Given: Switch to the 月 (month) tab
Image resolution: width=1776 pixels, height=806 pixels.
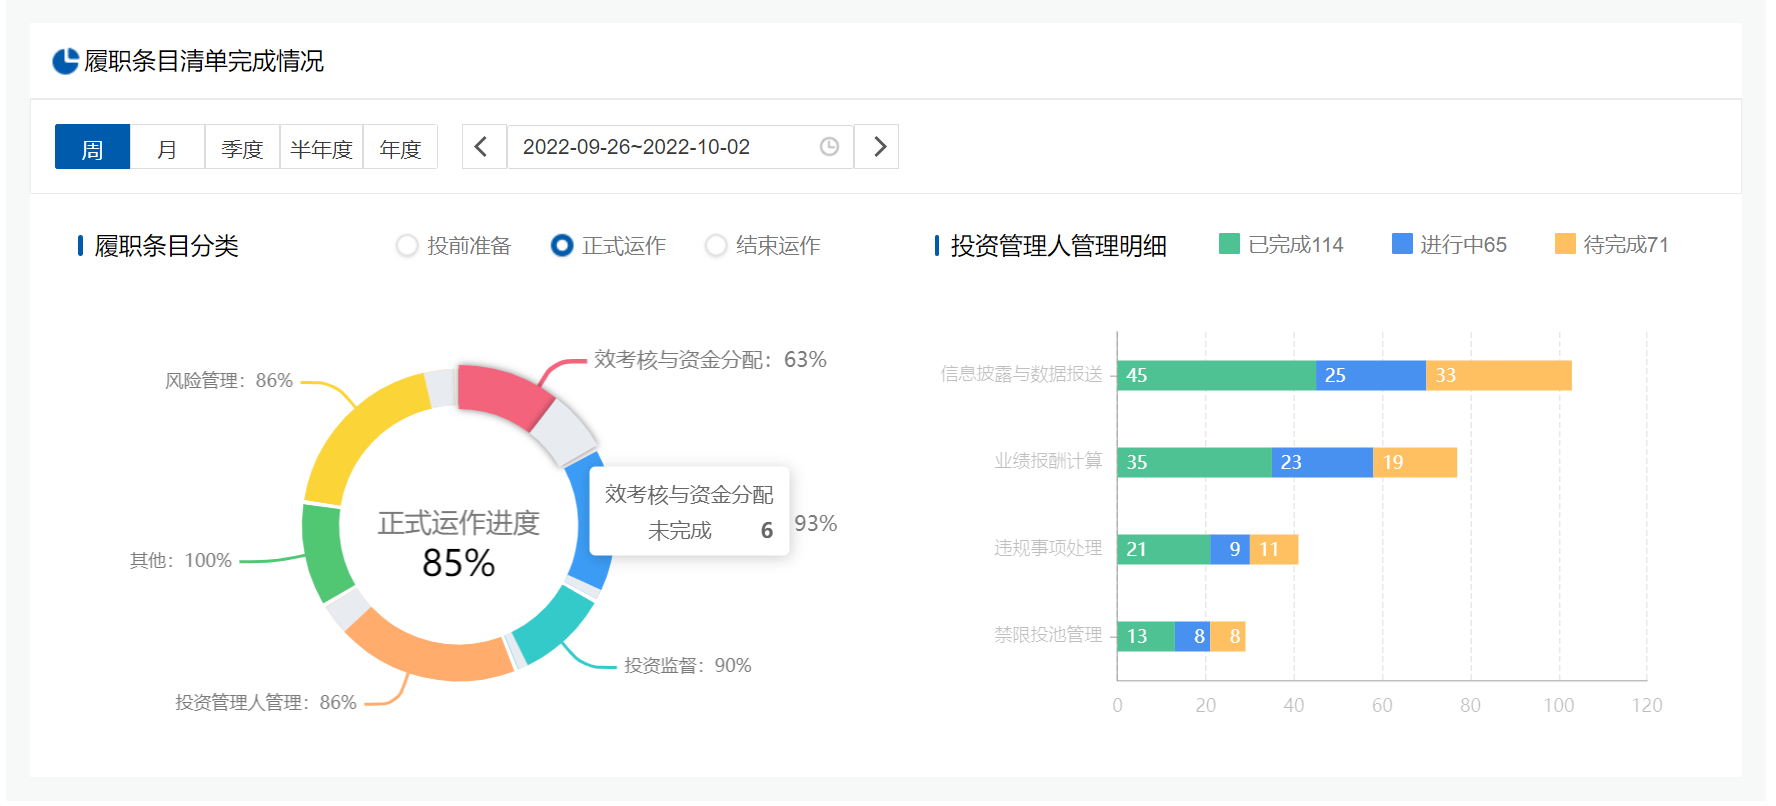Looking at the screenshot, I should pyautogui.click(x=167, y=147).
